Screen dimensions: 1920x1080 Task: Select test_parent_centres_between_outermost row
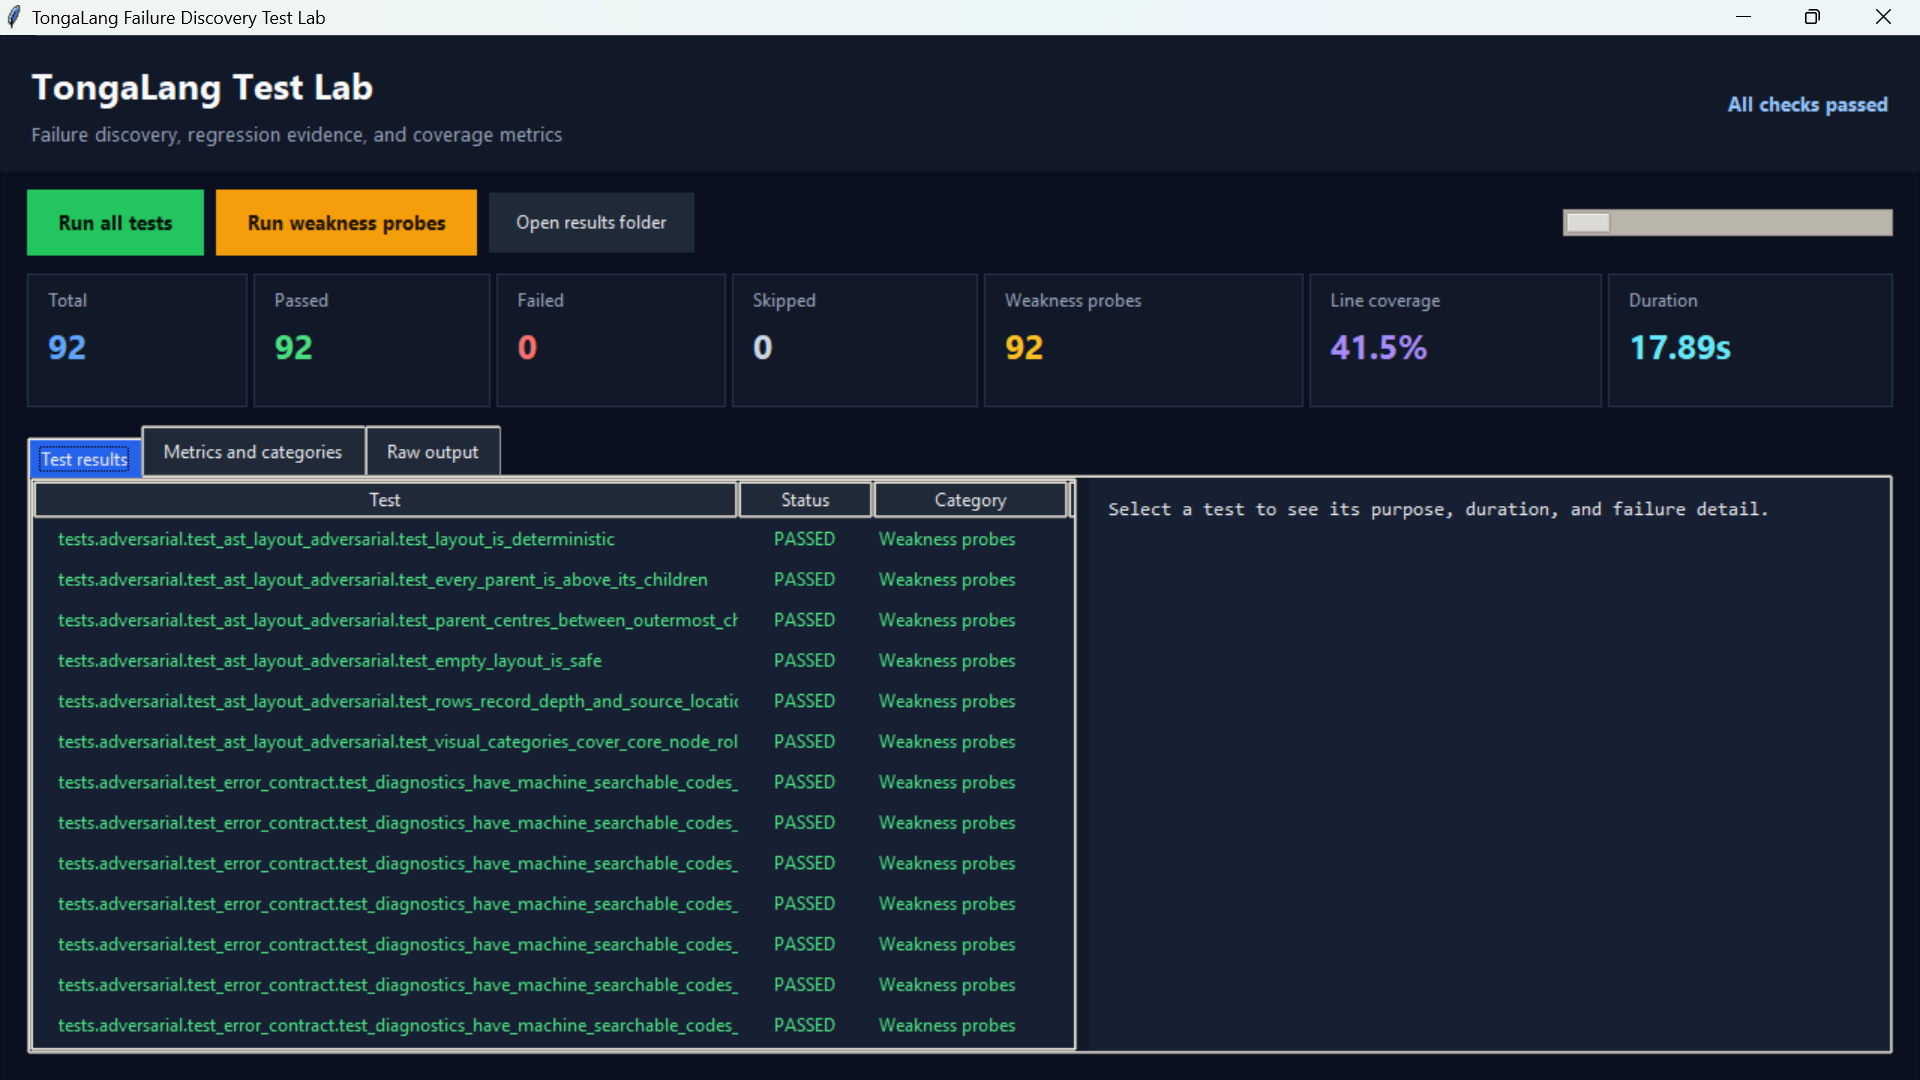(553, 620)
